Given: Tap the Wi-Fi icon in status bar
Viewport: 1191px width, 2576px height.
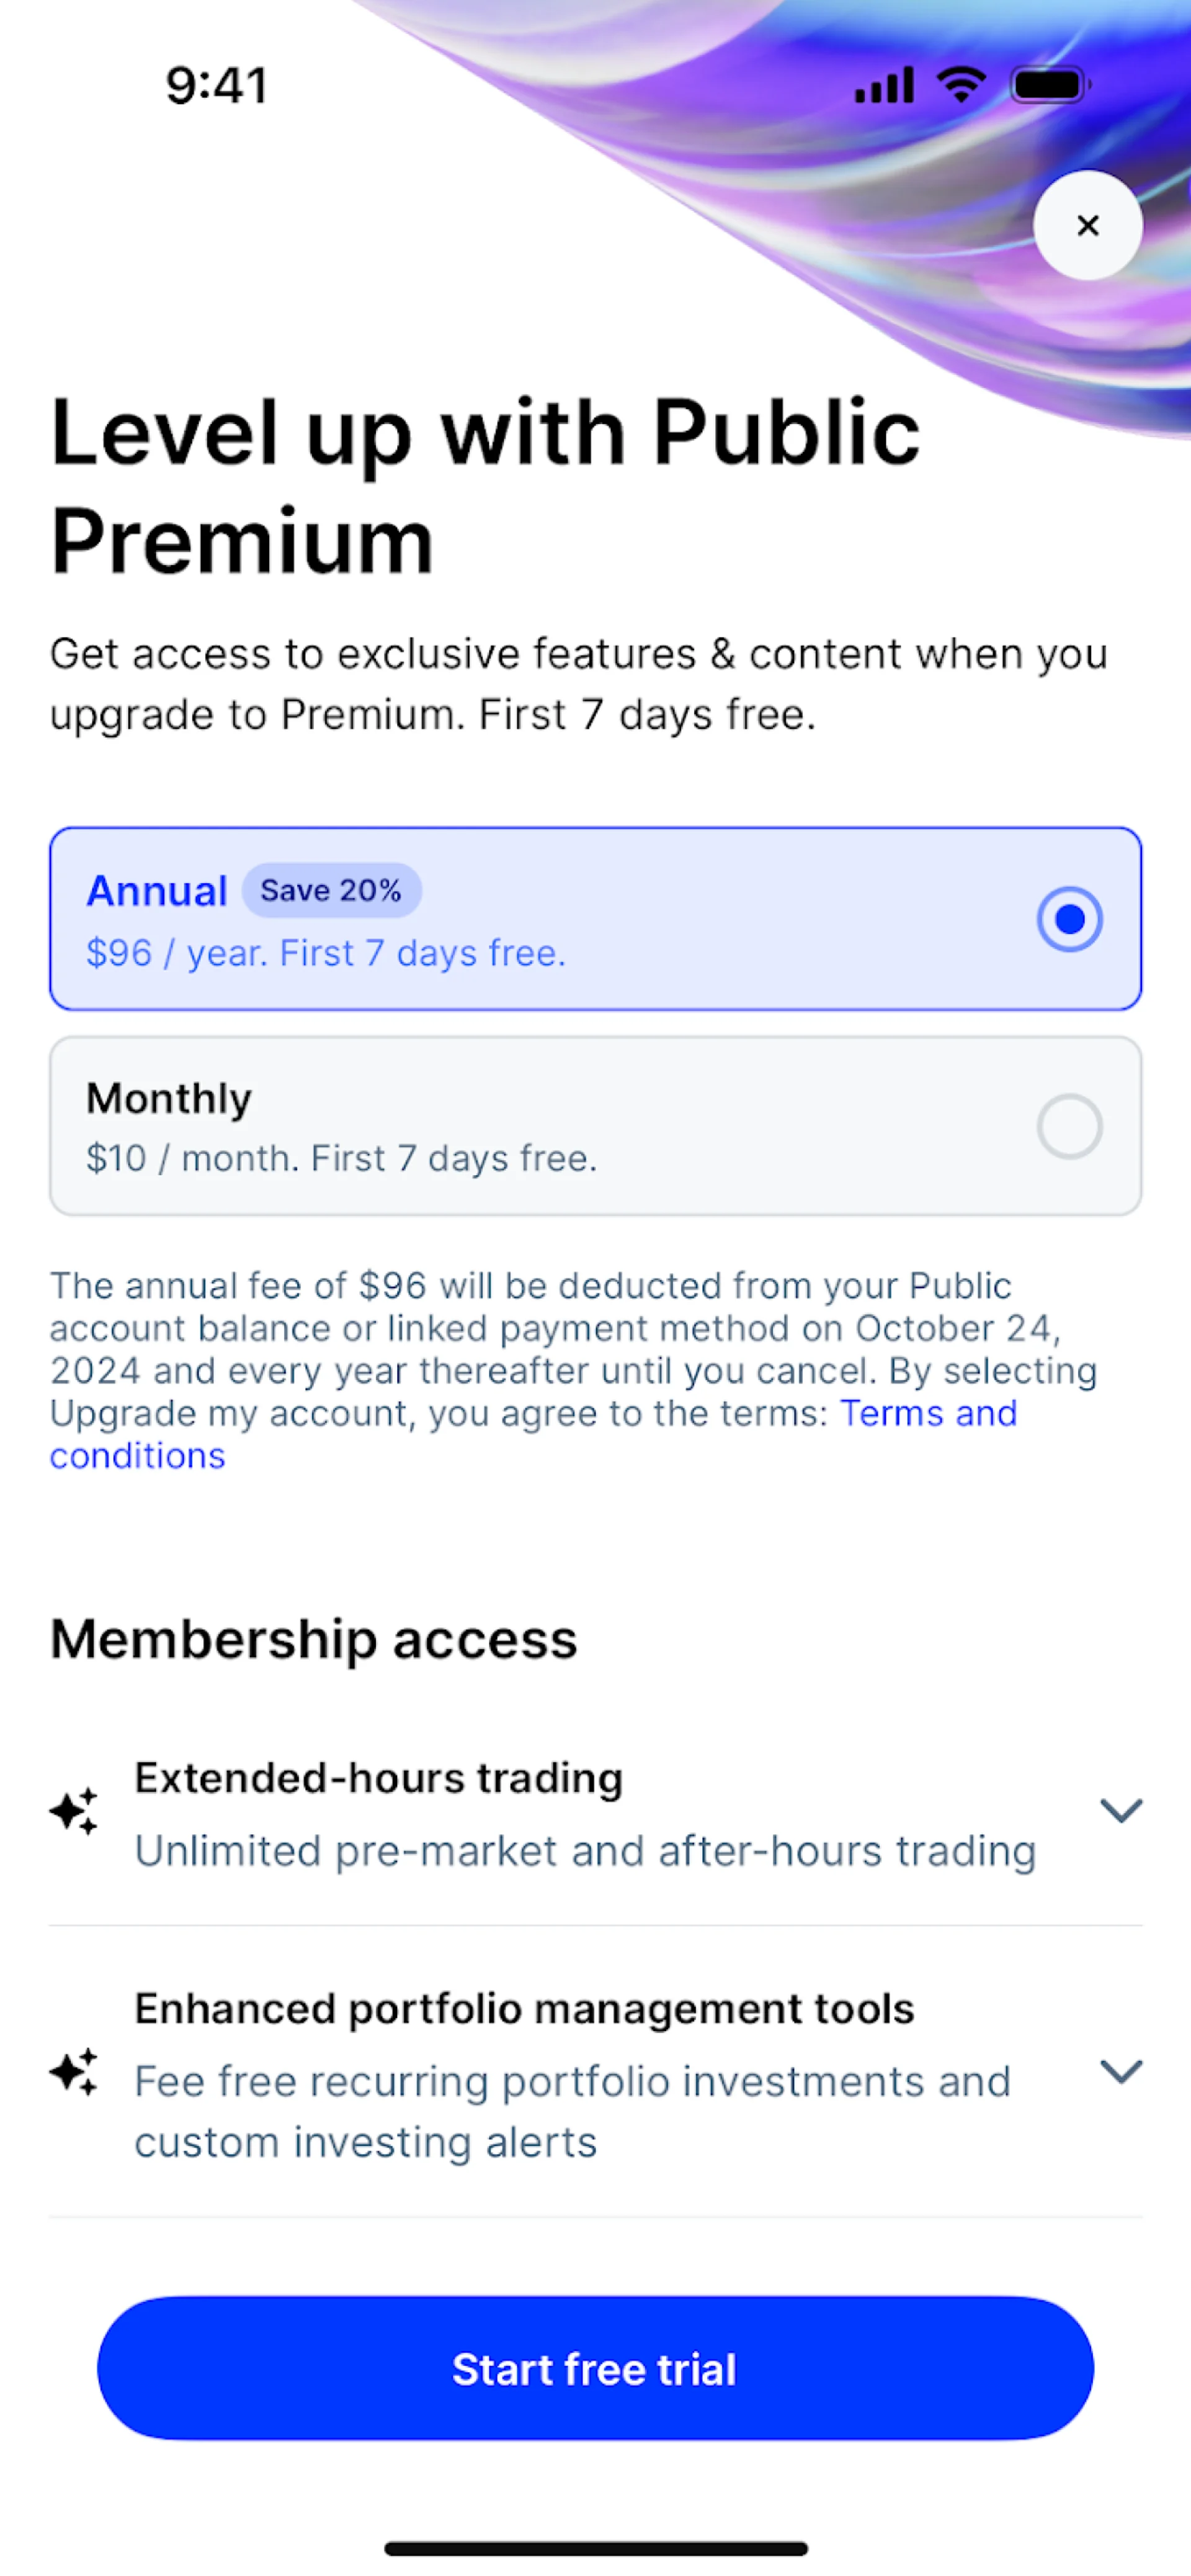Looking at the screenshot, I should 961,85.
